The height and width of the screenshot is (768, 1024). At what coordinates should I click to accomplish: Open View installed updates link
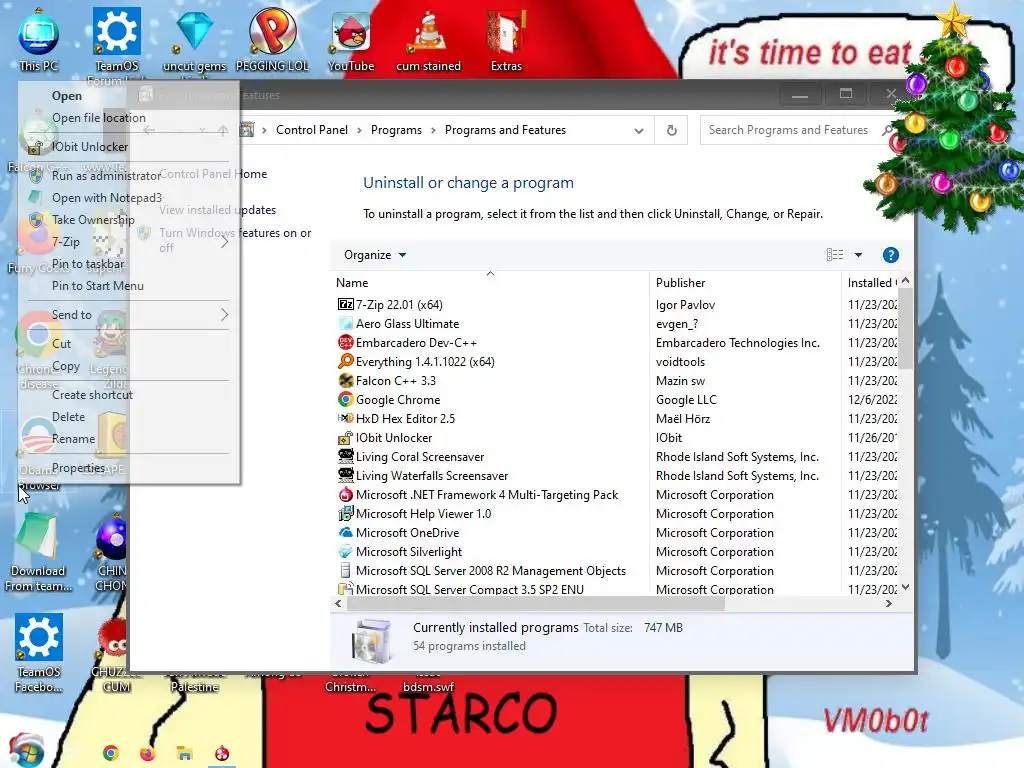coord(217,210)
